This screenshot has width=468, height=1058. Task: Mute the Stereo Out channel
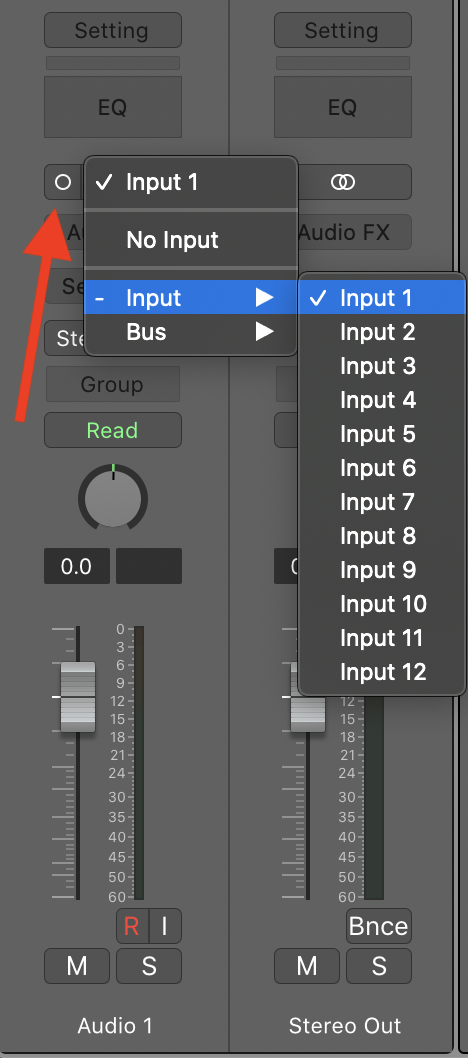tap(307, 966)
